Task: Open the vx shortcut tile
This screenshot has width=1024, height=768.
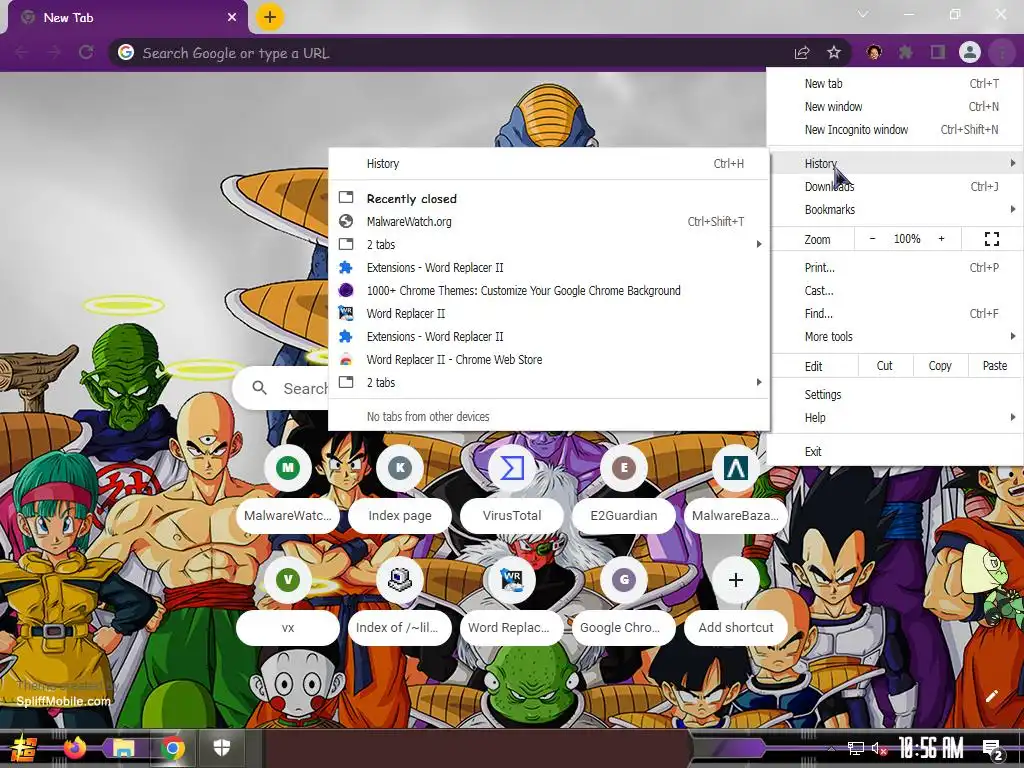Action: pyautogui.click(x=288, y=603)
